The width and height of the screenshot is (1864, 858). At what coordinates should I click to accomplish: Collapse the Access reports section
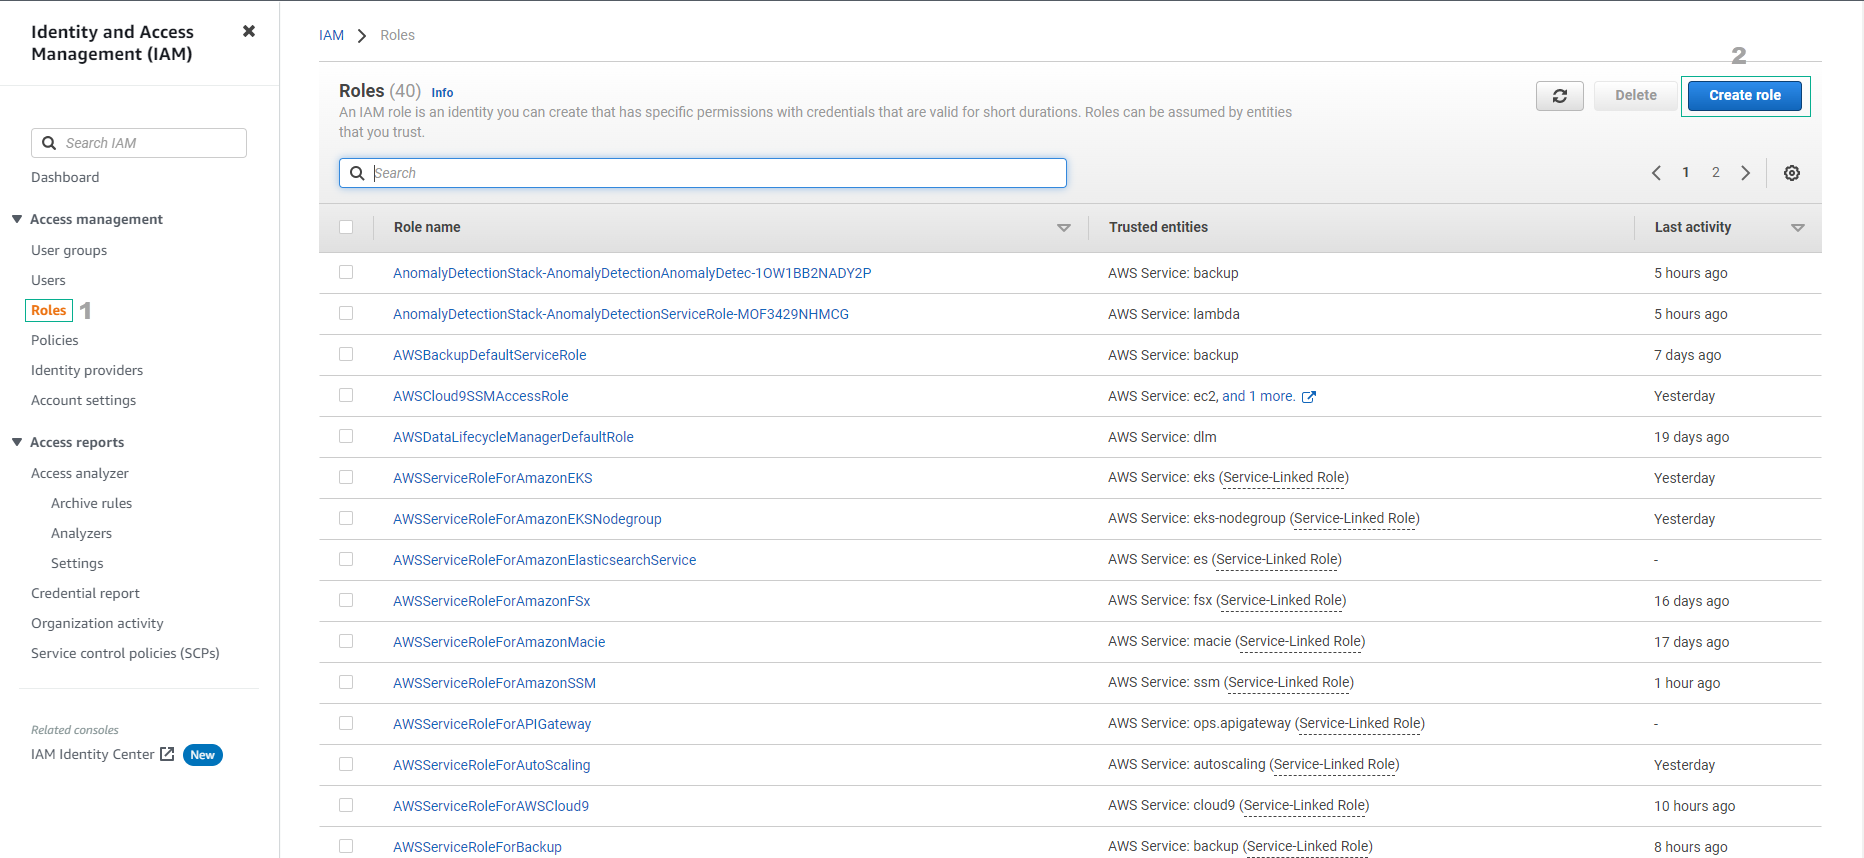[x=17, y=442]
